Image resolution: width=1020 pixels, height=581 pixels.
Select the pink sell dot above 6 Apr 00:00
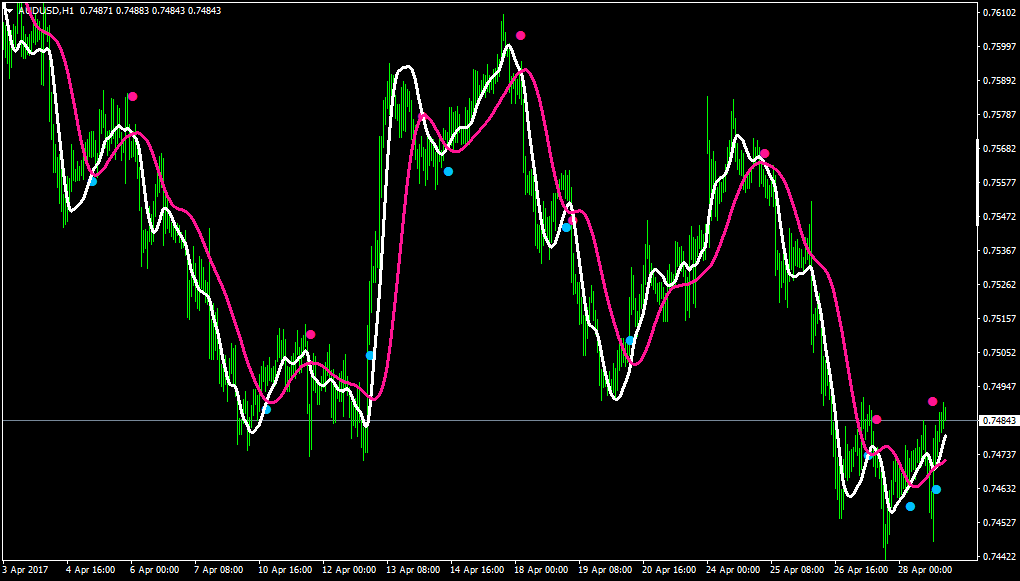click(133, 96)
